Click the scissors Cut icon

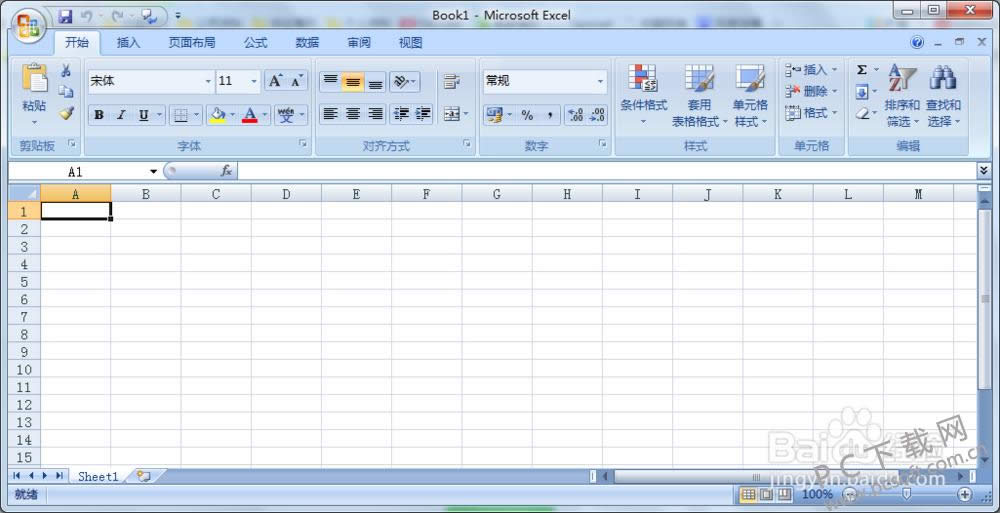tap(66, 70)
